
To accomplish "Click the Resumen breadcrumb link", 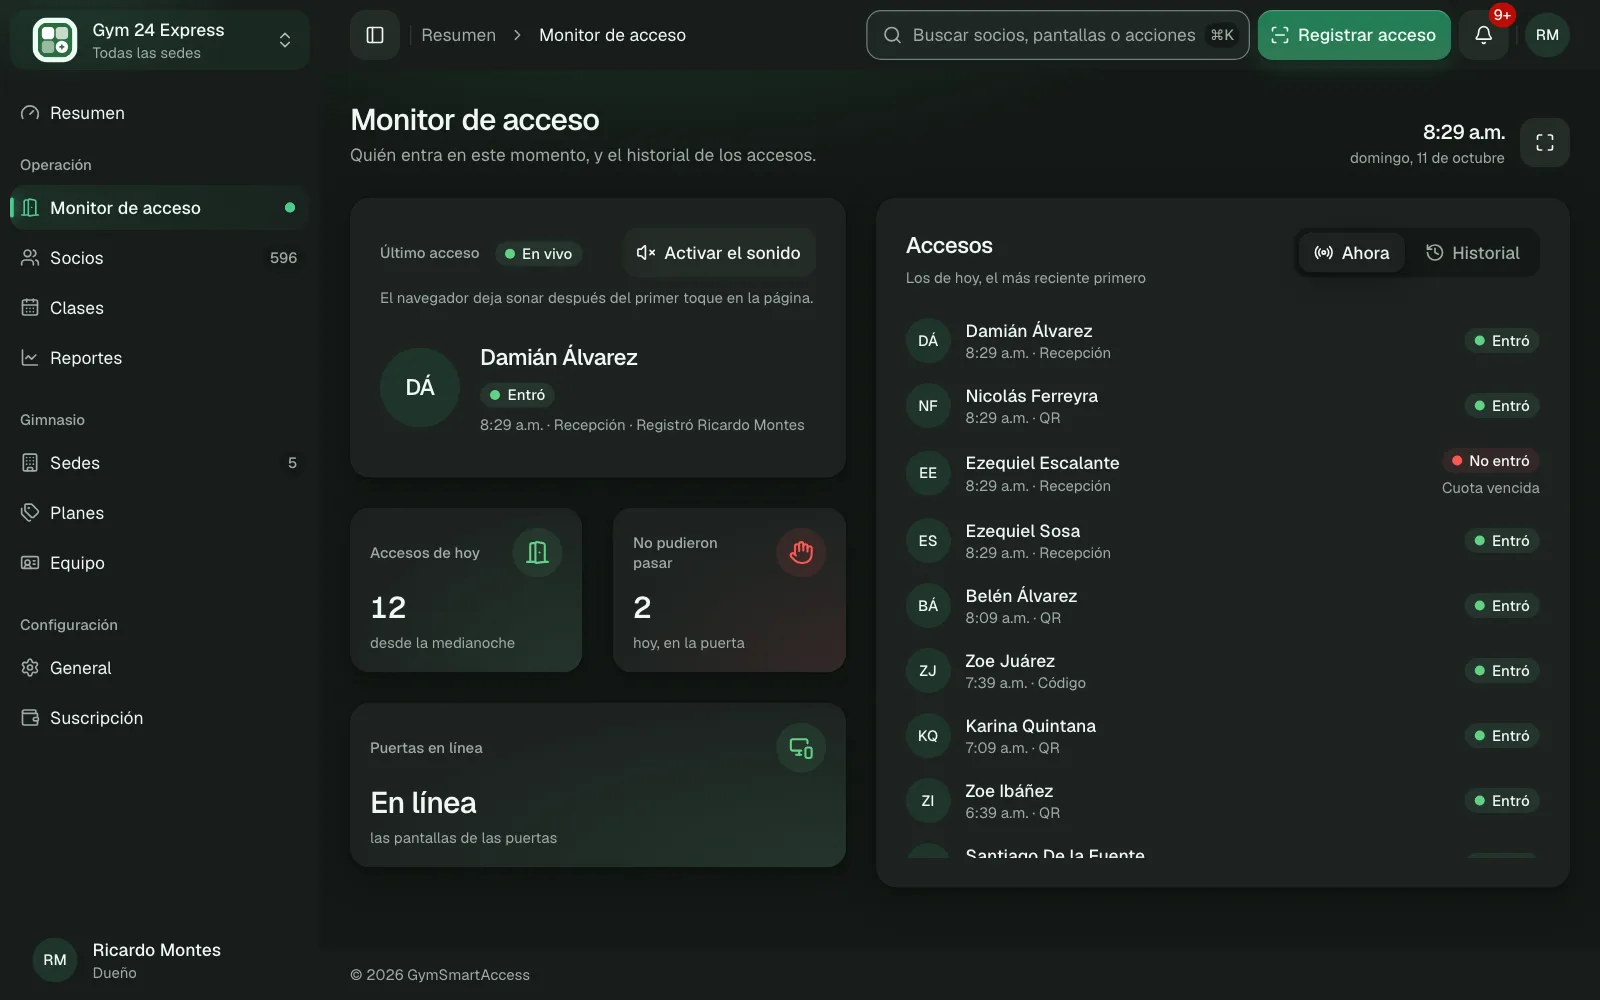I will pyautogui.click(x=458, y=35).
